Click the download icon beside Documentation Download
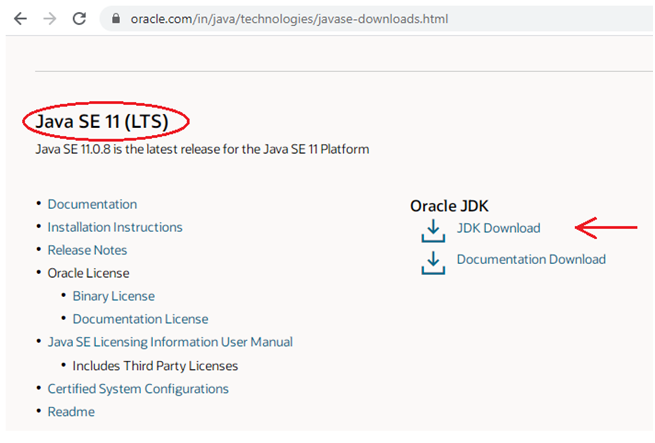The height and width of the screenshot is (443, 655). (x=433, y=262)
